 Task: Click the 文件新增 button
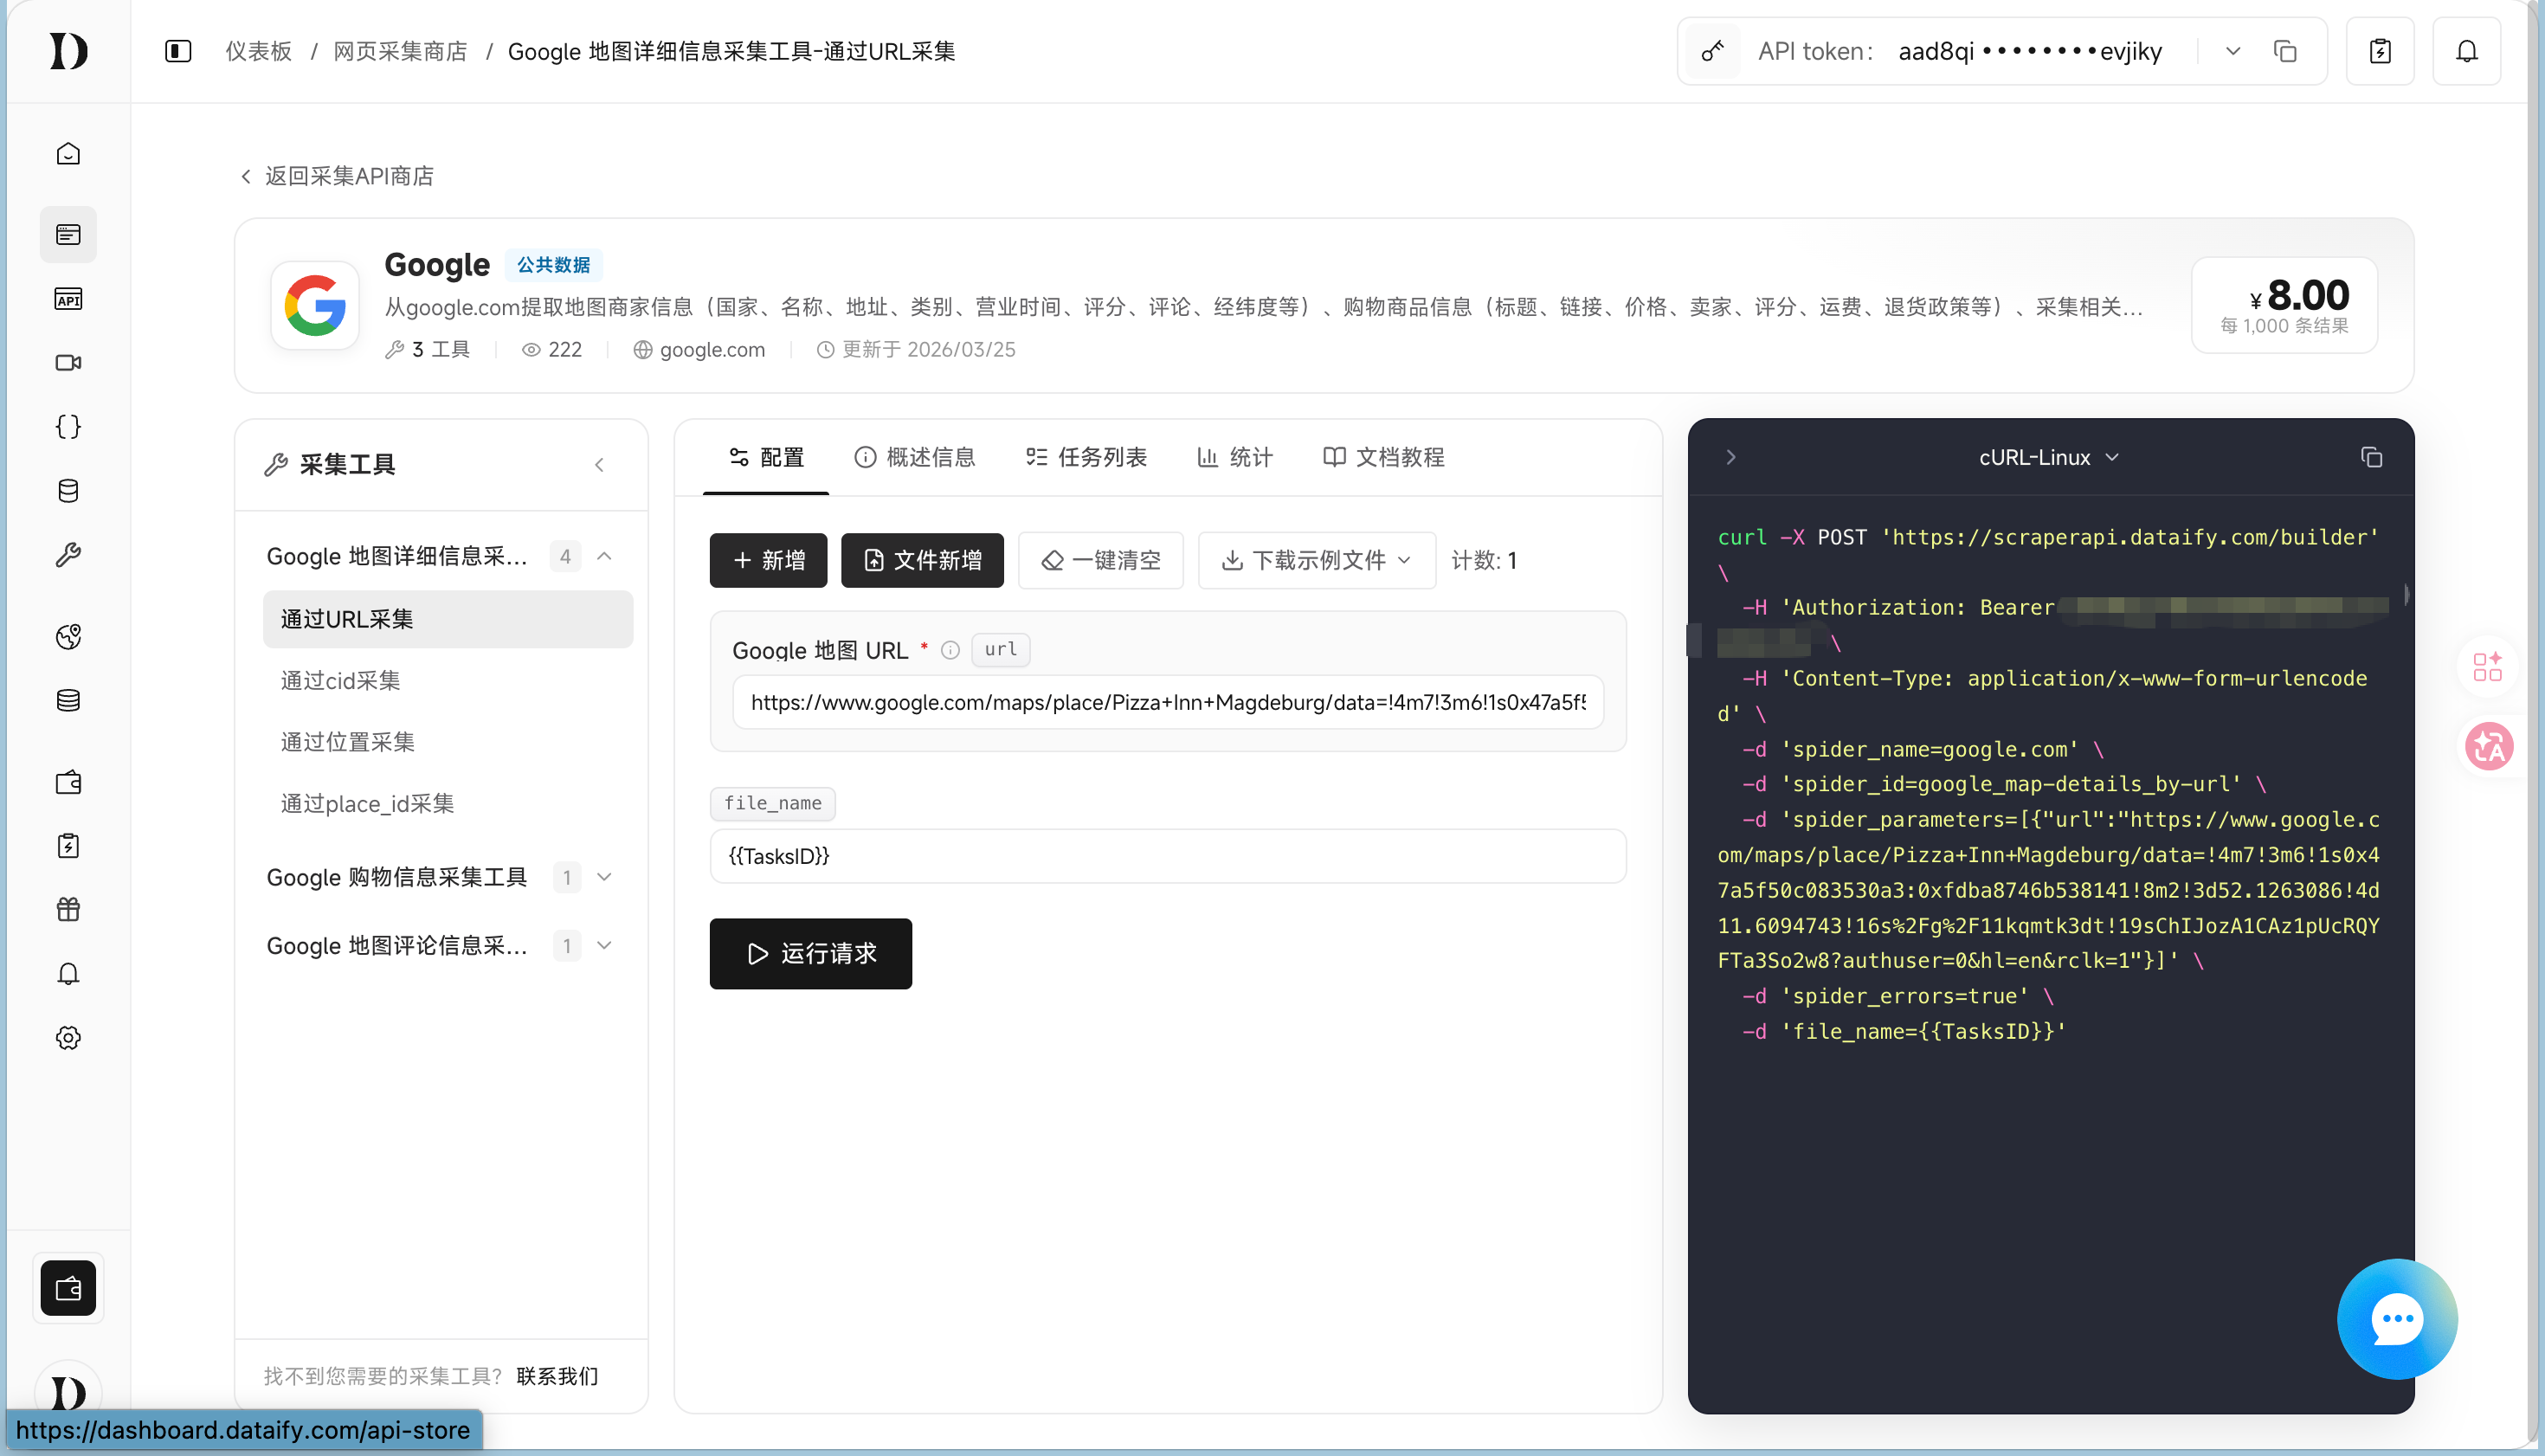pos(922,560)
